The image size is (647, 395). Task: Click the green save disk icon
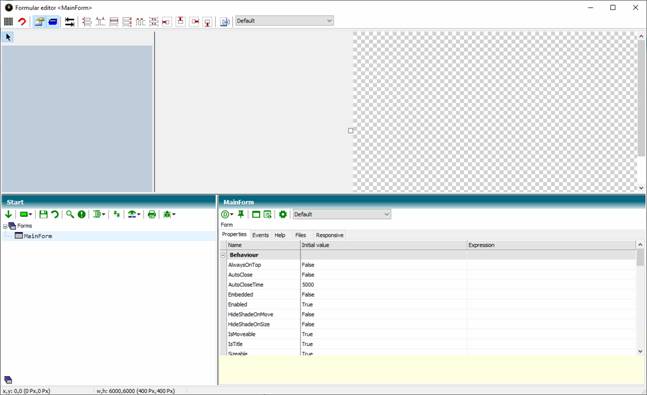(x=43, y=214)
